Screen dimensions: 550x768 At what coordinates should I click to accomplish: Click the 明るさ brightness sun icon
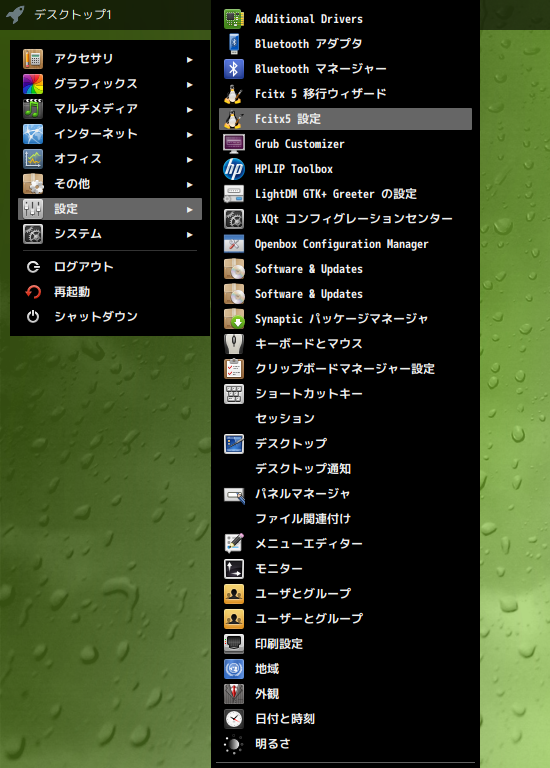[x=234, y=744]
